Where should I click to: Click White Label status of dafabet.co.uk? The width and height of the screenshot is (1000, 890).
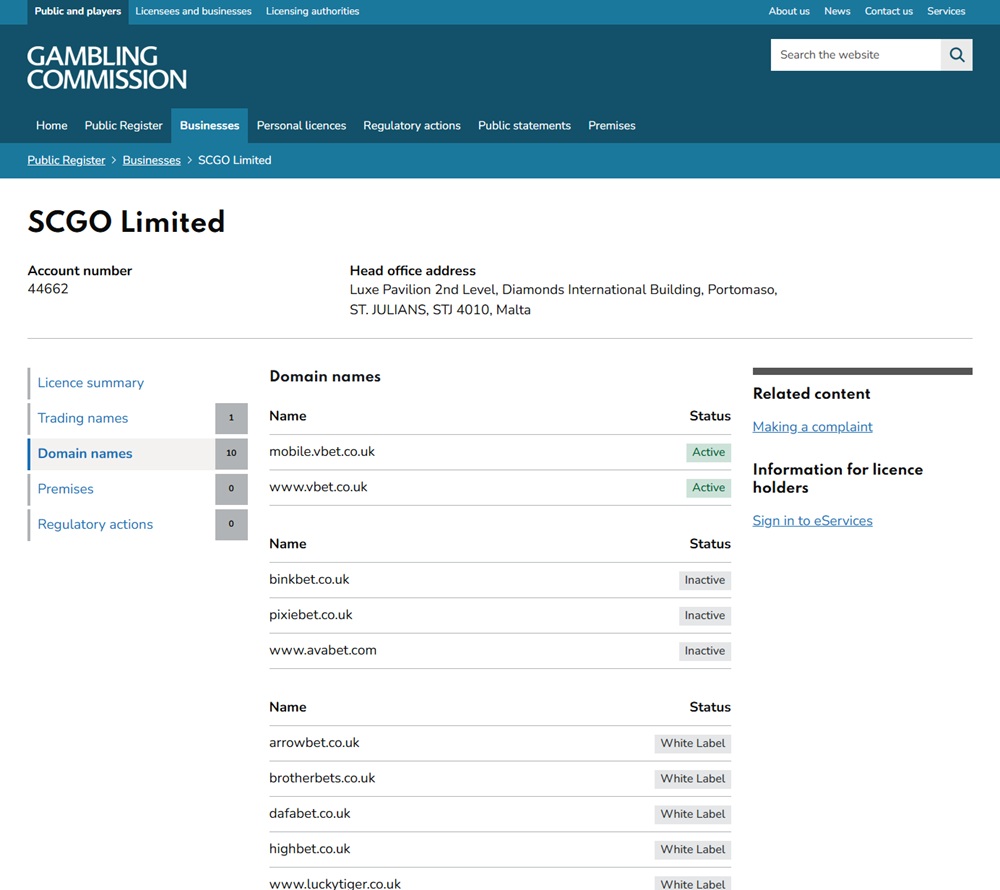pos(693,814)
